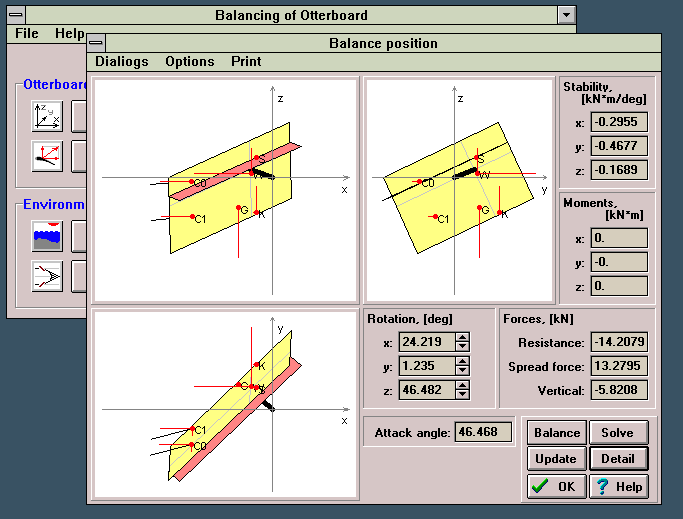Click the rotation x input field
Viewport: 683px width, 519px height.
(x=424, y=340)
